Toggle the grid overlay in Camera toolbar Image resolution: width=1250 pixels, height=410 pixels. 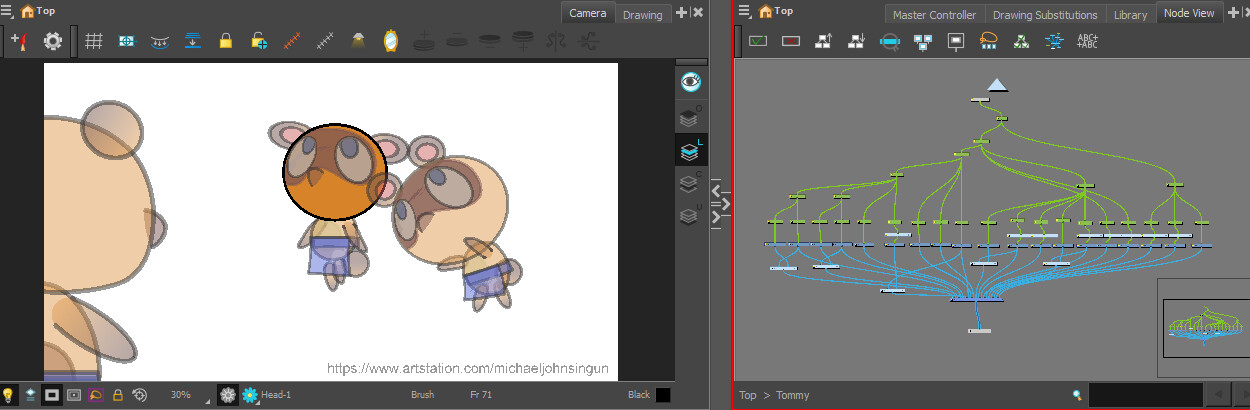click(93, 42)
